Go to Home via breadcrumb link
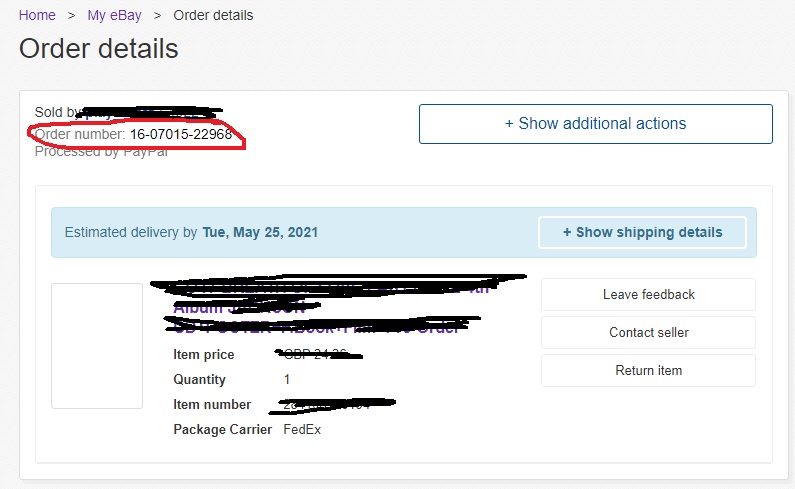 (x=37, y=15)
